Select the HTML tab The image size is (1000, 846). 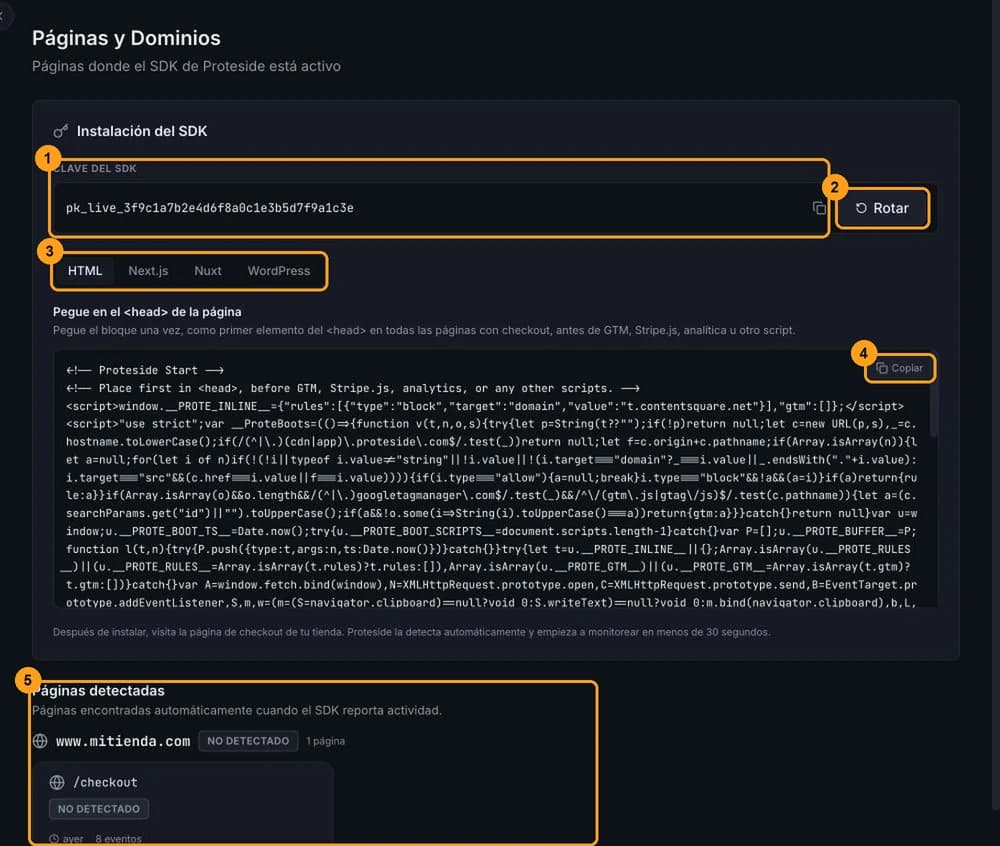(85, 271)
